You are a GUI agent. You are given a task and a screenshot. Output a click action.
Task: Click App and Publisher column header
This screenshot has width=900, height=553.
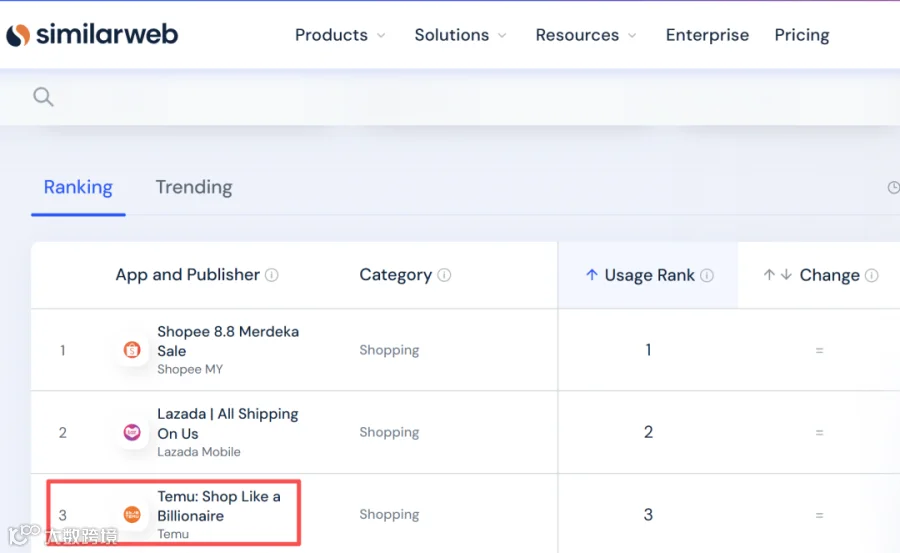(188, 274)
